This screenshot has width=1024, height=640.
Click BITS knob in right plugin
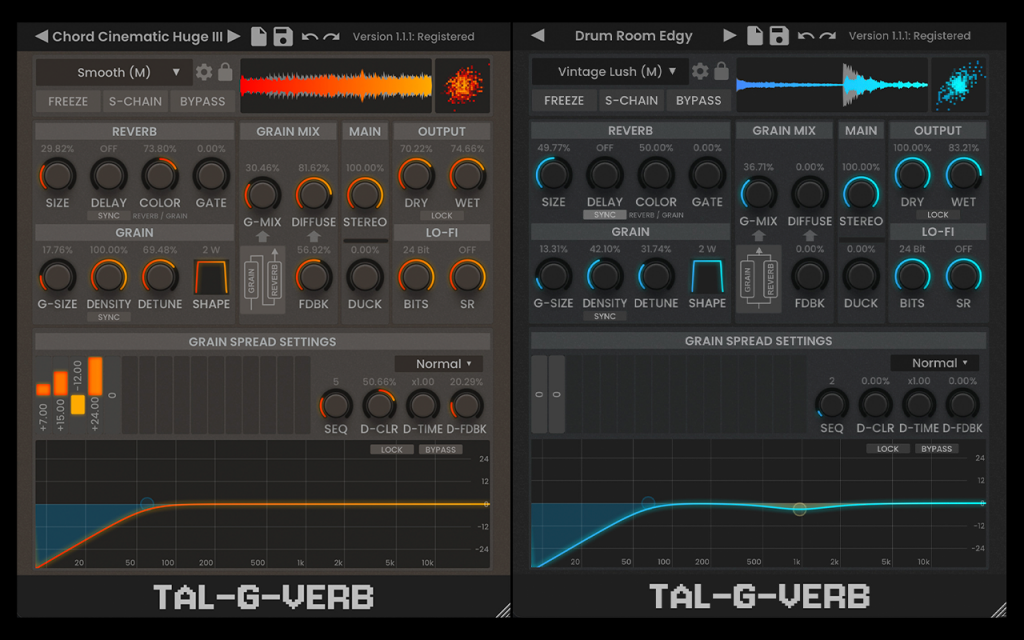(x=912, y=276)
